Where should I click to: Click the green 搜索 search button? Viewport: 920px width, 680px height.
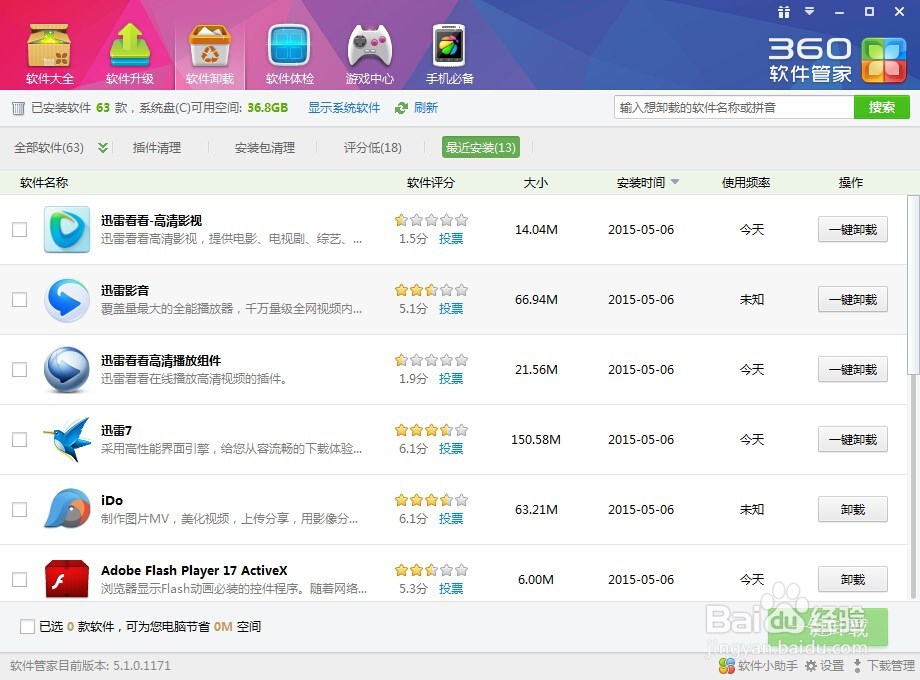tap(881, 107)
